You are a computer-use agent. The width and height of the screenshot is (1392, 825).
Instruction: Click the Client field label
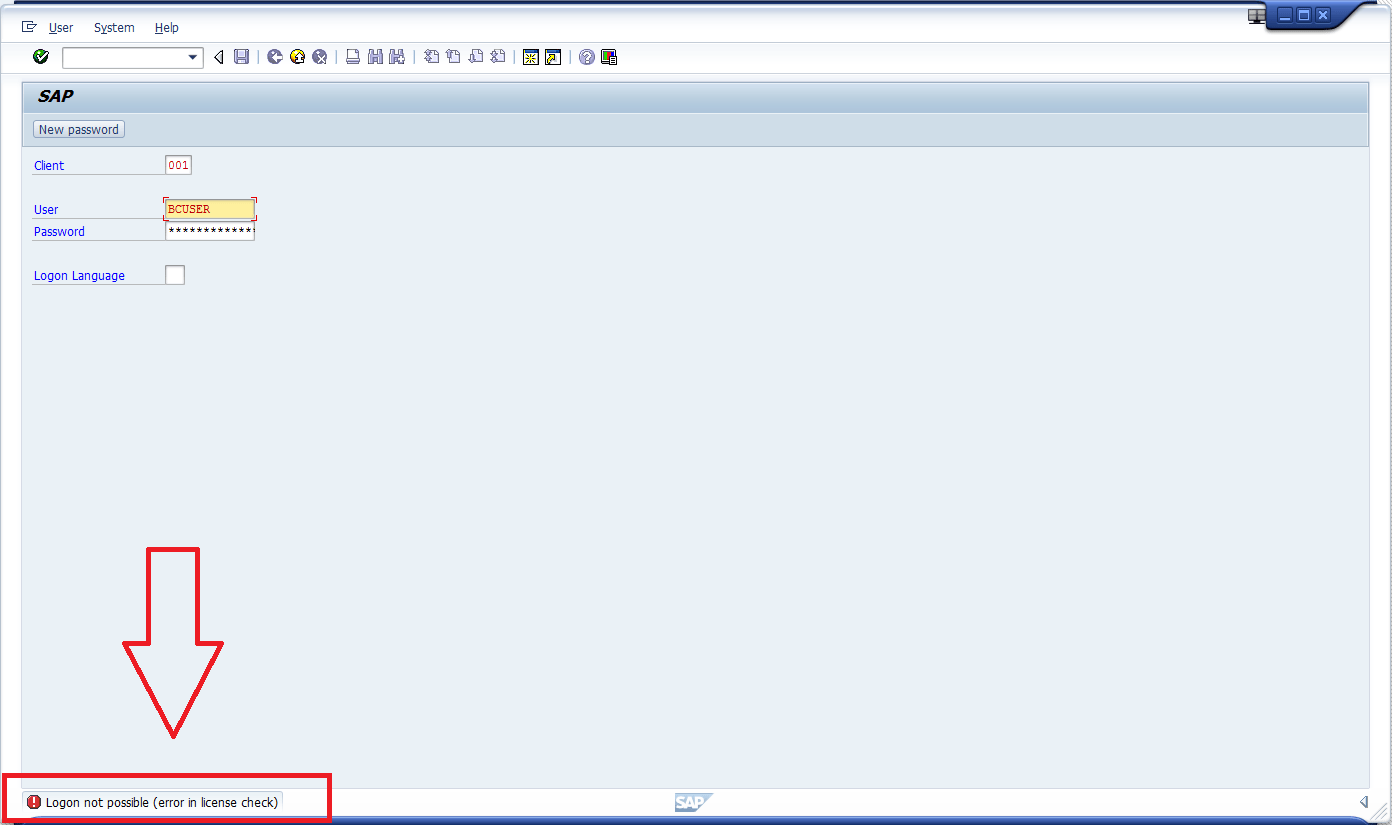coord(49,166)
